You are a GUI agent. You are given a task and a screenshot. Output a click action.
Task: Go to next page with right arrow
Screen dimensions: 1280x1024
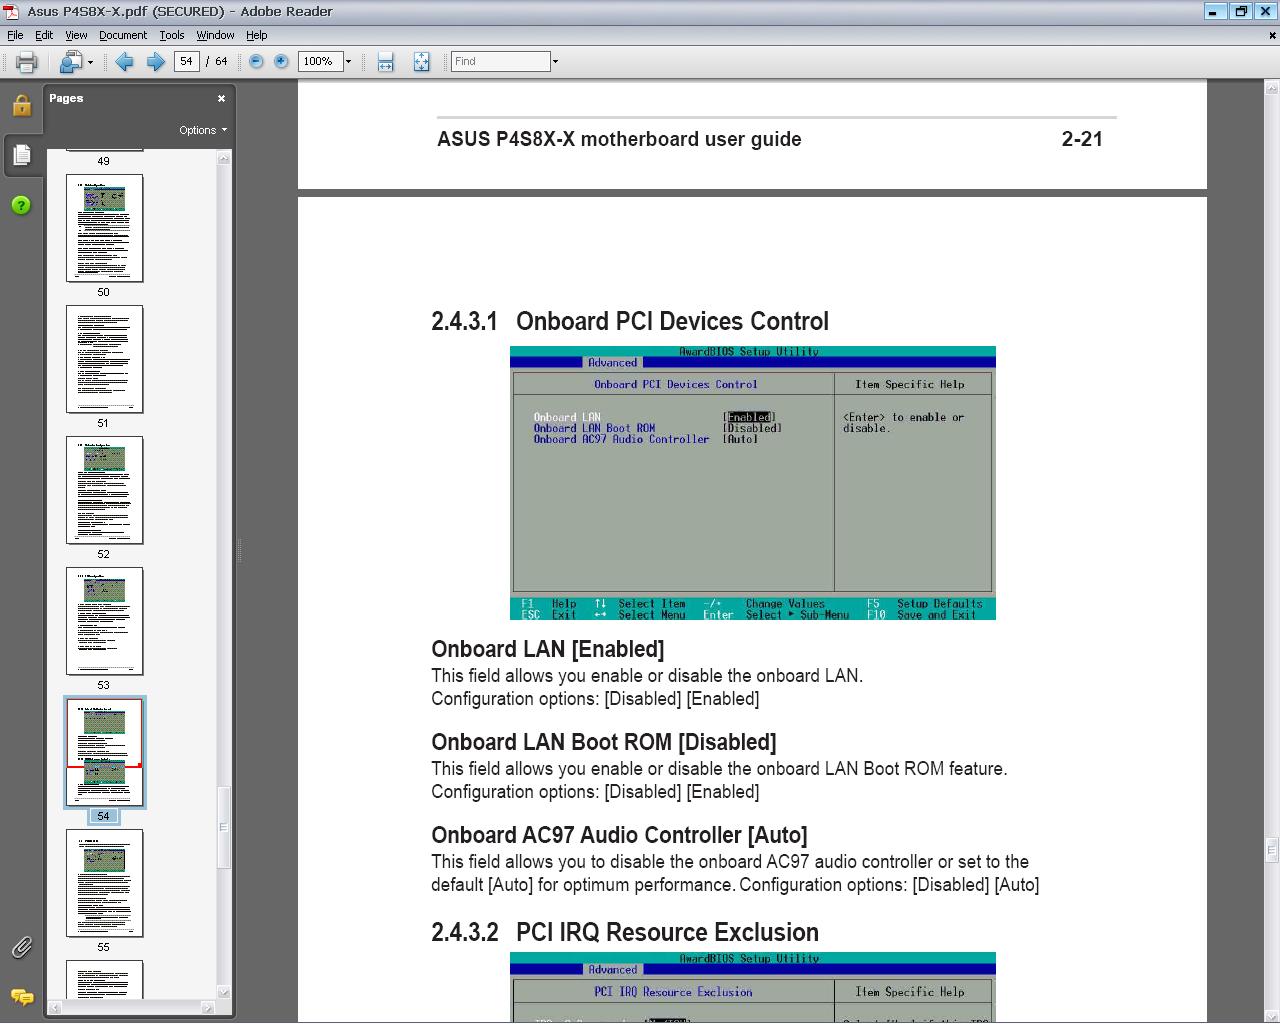point(155,62)
